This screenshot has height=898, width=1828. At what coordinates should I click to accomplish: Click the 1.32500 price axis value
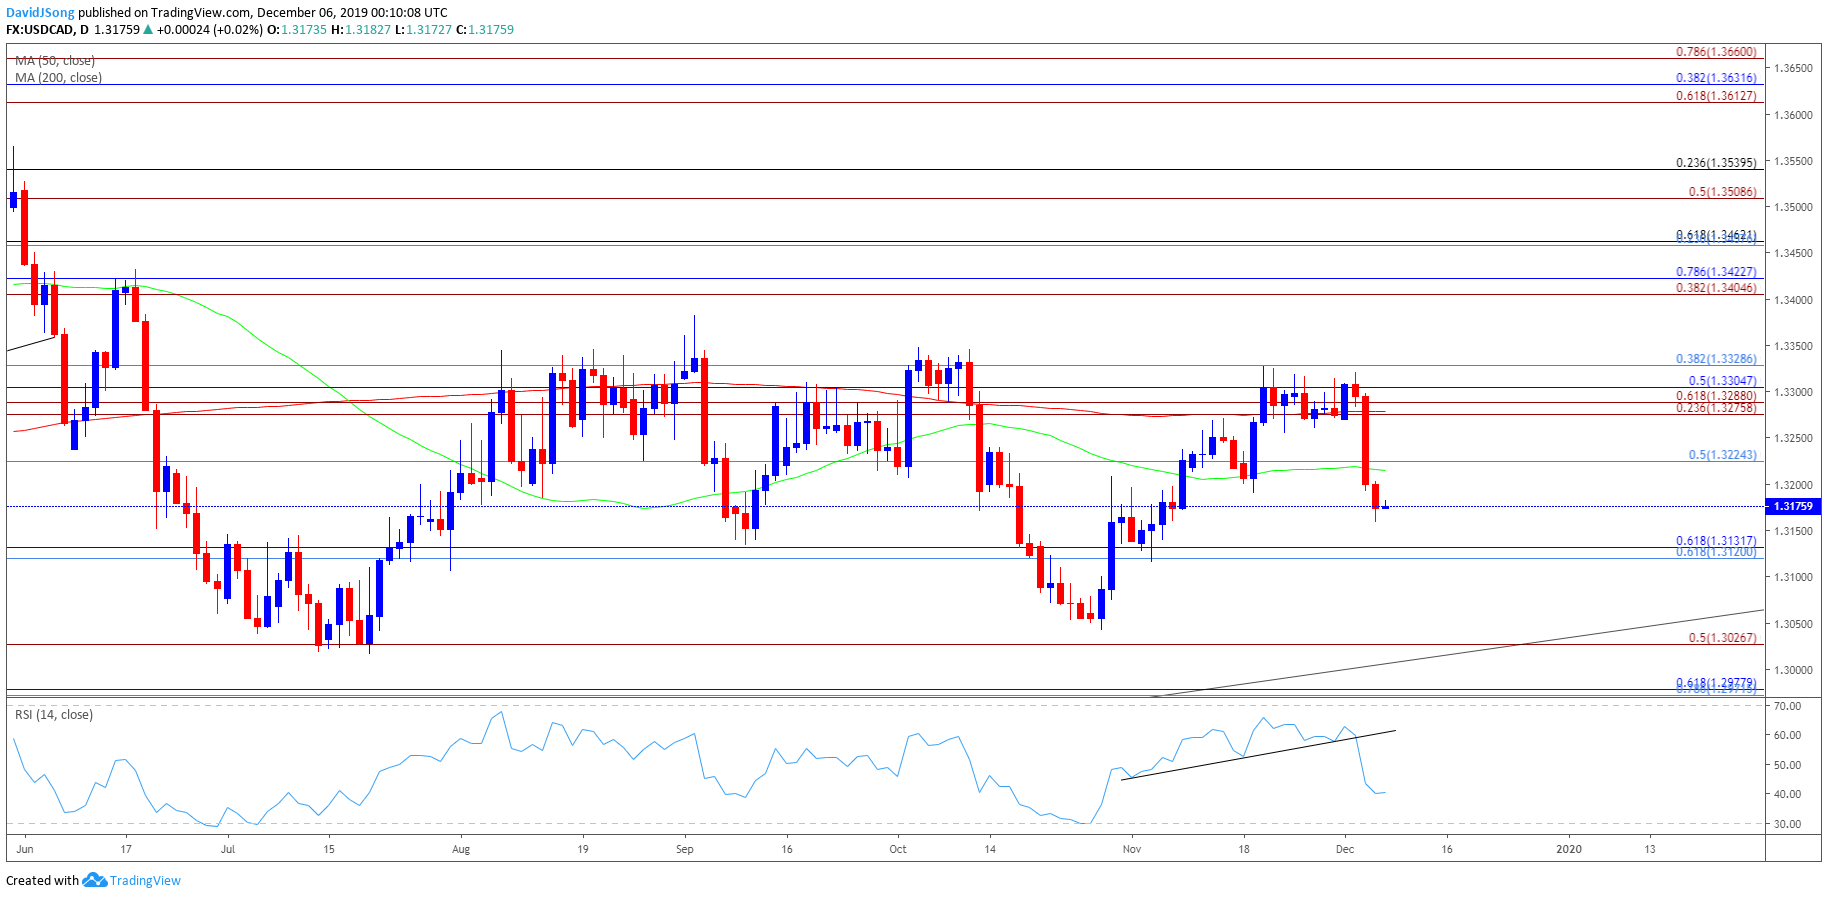coord(1793,439)
